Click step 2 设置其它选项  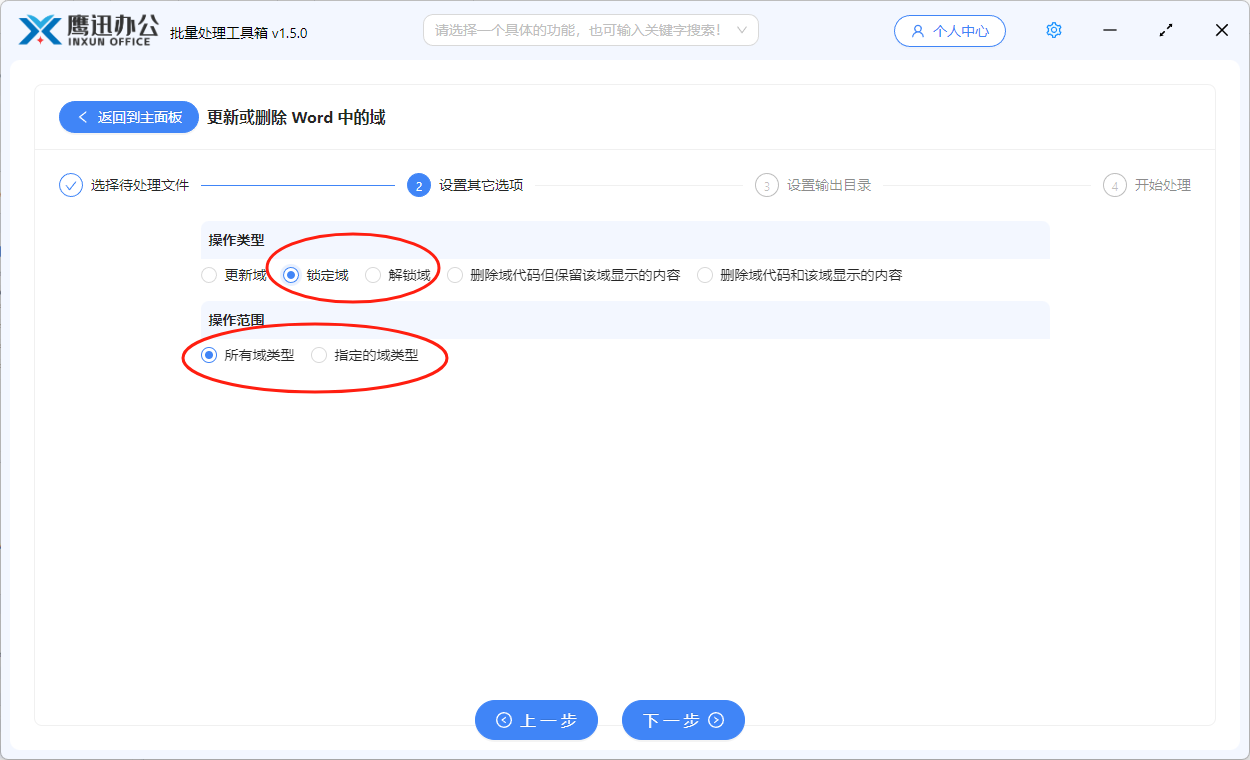465,185
